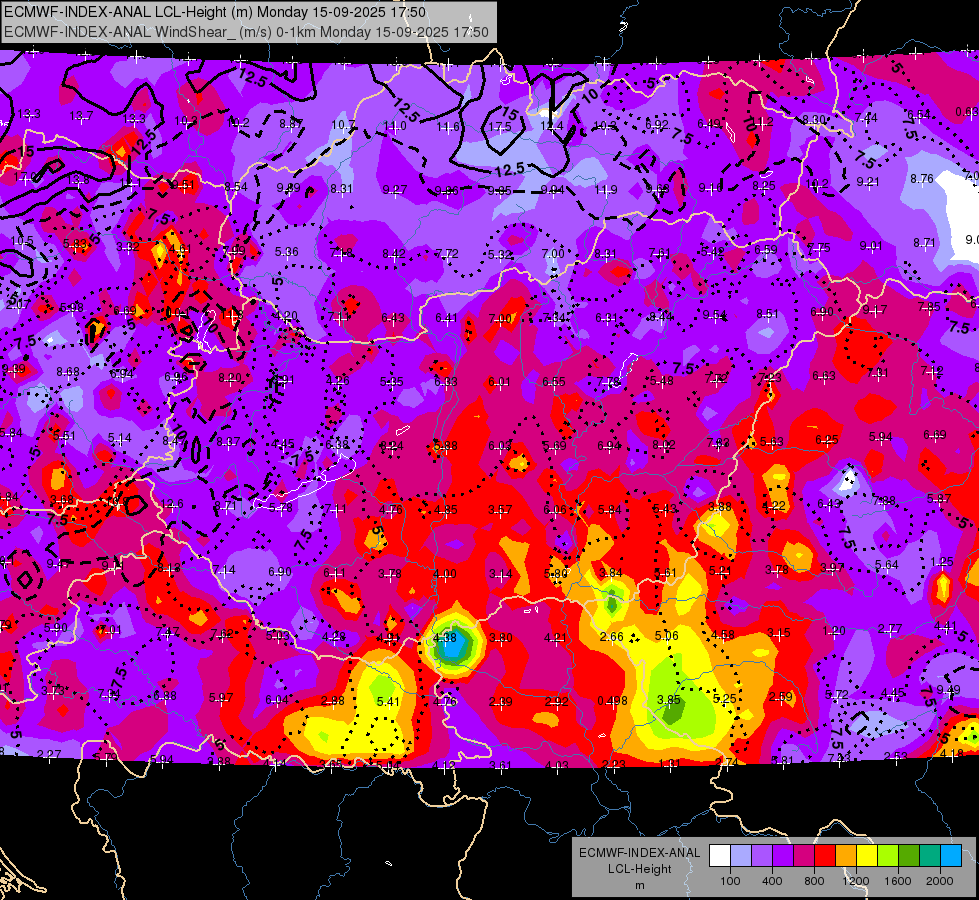Click the shear value 5.06 on yellow area
The image size is (979, 900).
coord(666,636)
